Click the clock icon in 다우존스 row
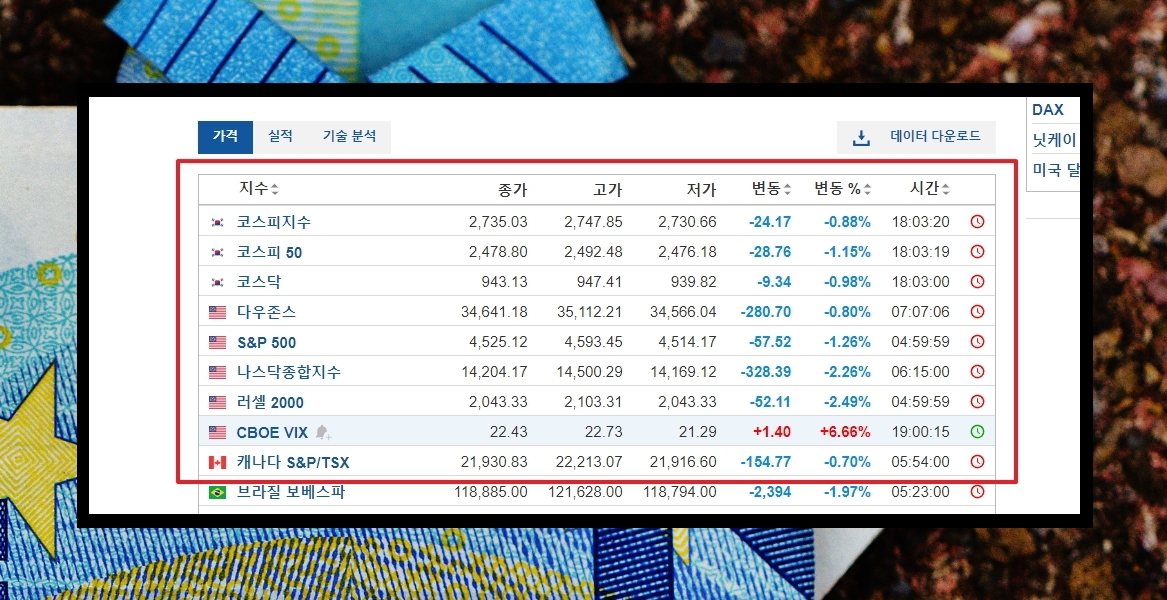Viewport: 1167px width, 600px height. (977, 312)
